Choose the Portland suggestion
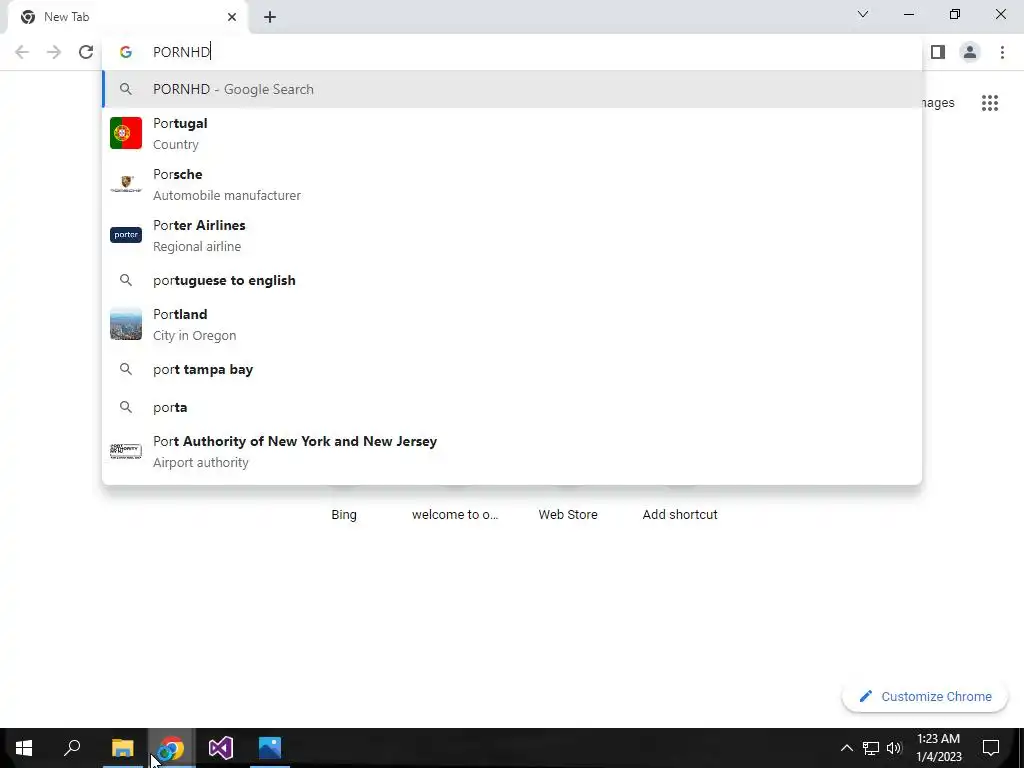The width and height of the screenshot is (1024, 768). pyautogui.click(x=512, y=325)
